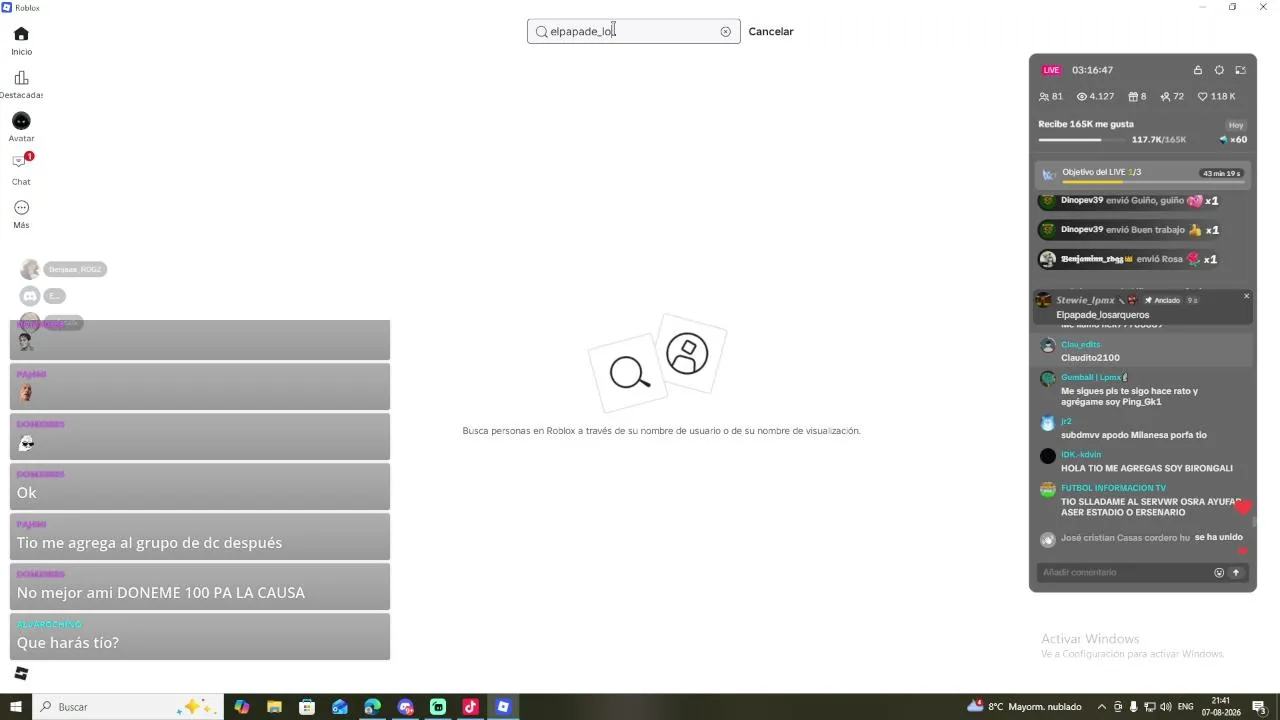Viewport: 1280px width, 720px height.
Task: Open the Gumball | Lpmx username
Action: coord(1094,378)
